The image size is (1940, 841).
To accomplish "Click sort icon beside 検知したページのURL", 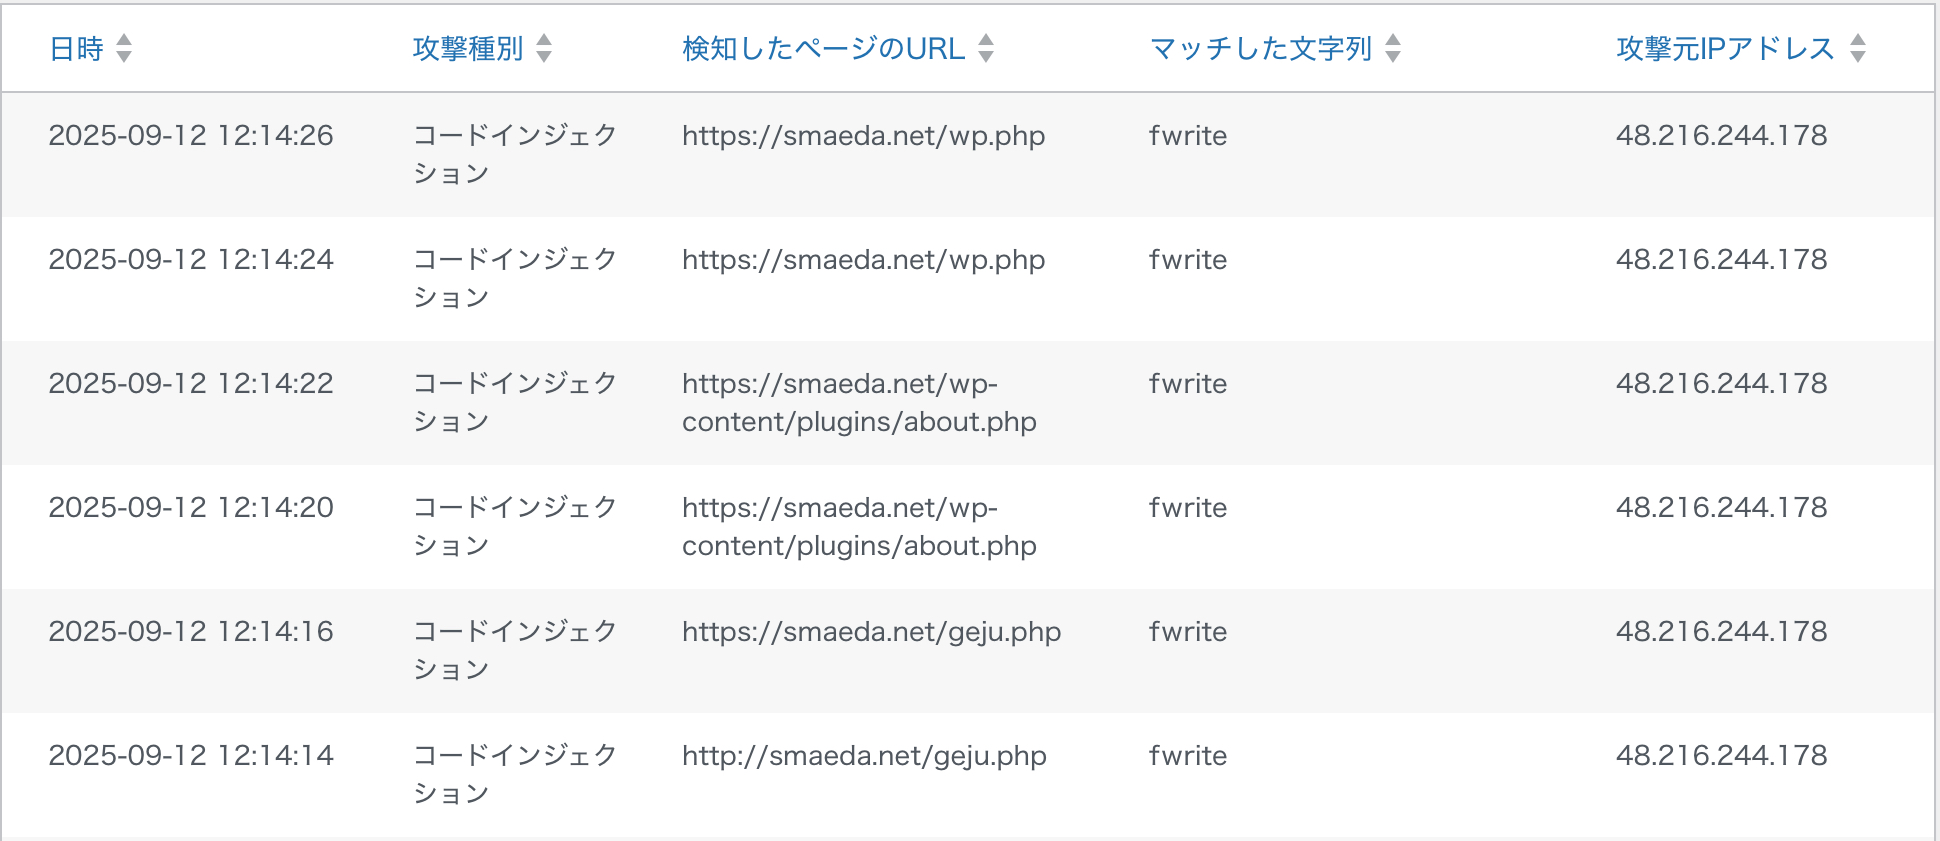I will tap(986, 48).
